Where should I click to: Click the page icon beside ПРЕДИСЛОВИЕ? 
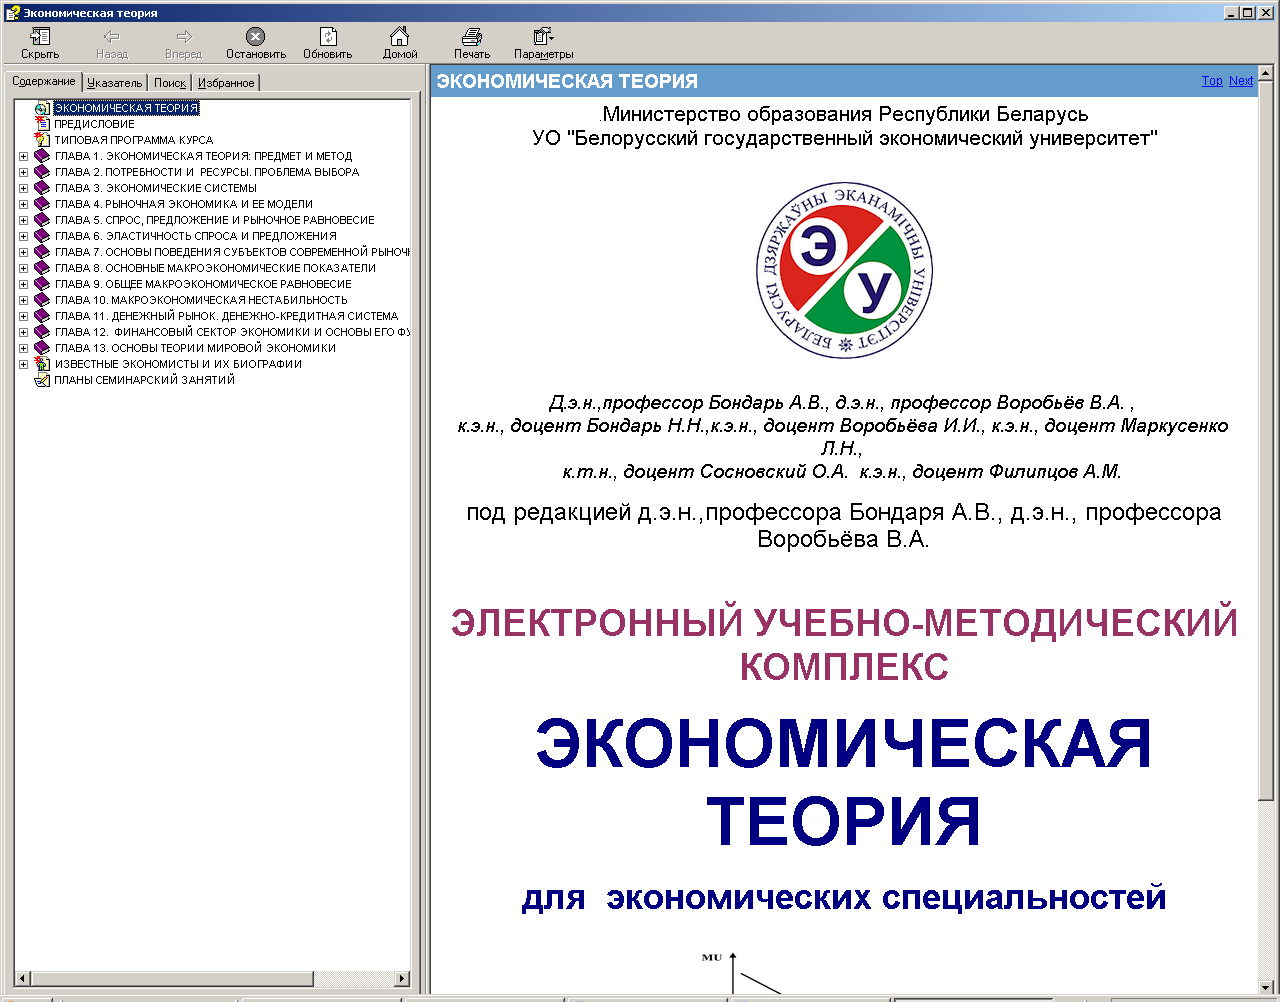pos(42,124)
